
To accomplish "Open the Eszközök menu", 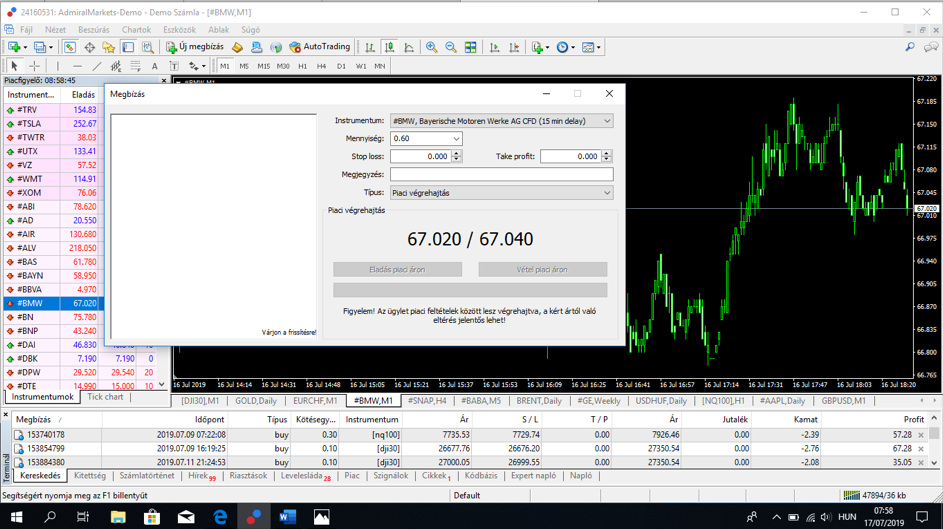I will pyautogui.click(x=179, y=29).
